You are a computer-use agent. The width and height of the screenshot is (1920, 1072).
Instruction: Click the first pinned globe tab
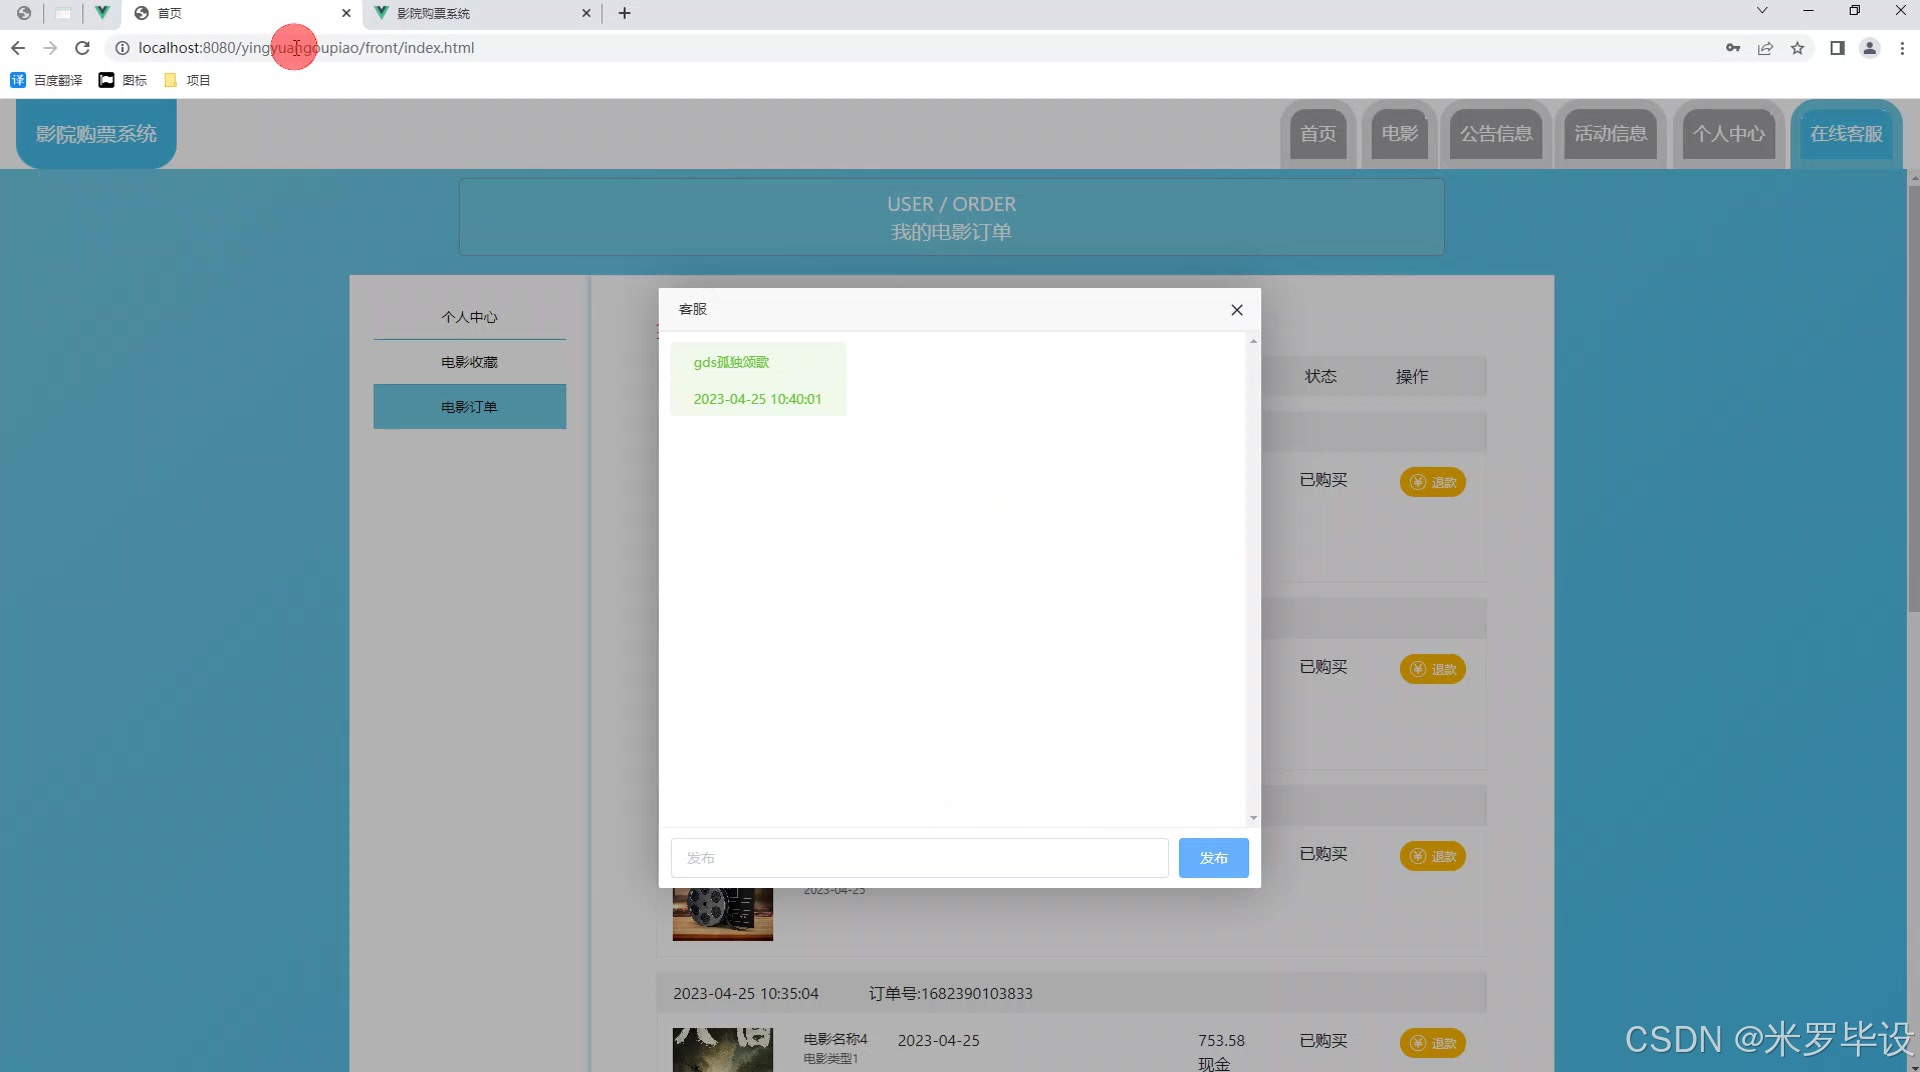(x=23, y=13)
